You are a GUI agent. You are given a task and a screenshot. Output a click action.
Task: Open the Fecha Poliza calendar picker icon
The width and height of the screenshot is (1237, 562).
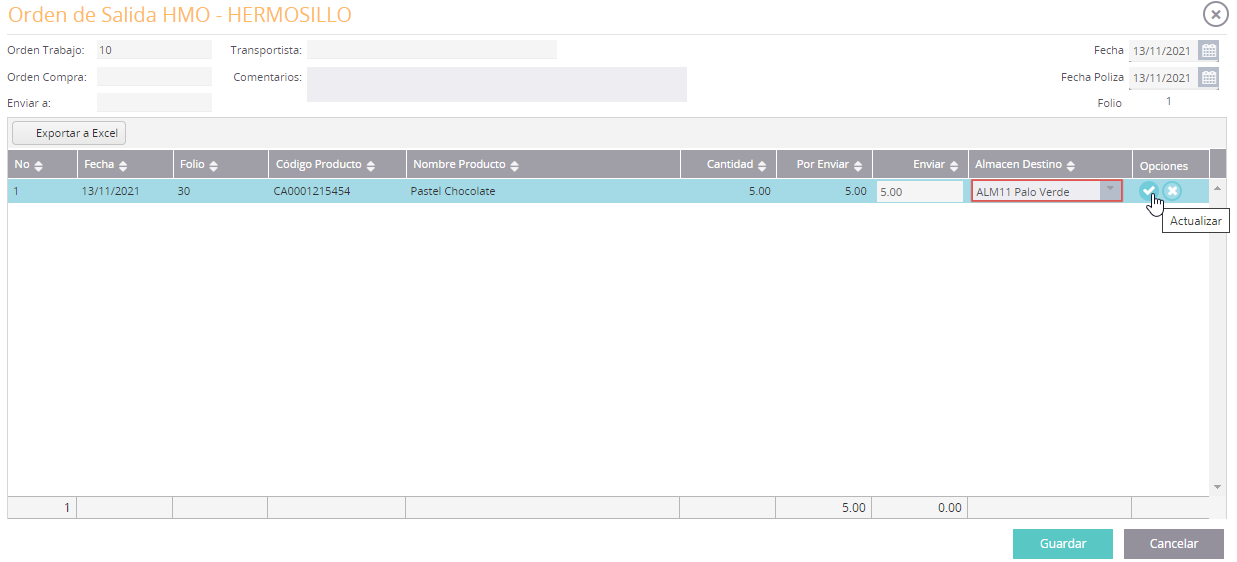1208,77
